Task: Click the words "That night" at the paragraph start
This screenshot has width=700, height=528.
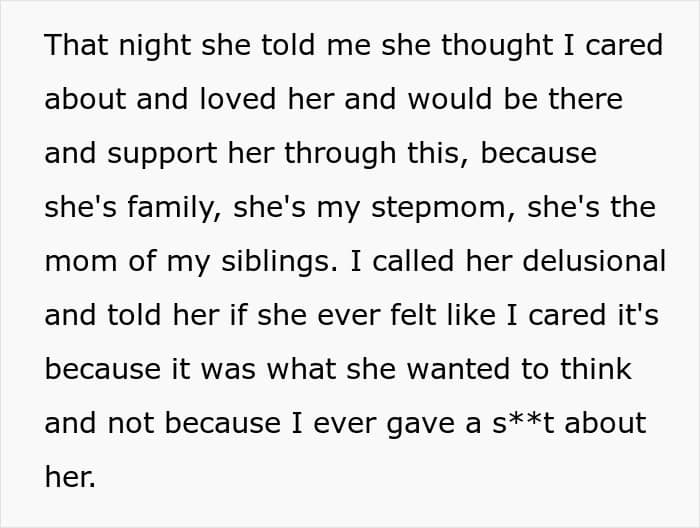Action: 99,46
